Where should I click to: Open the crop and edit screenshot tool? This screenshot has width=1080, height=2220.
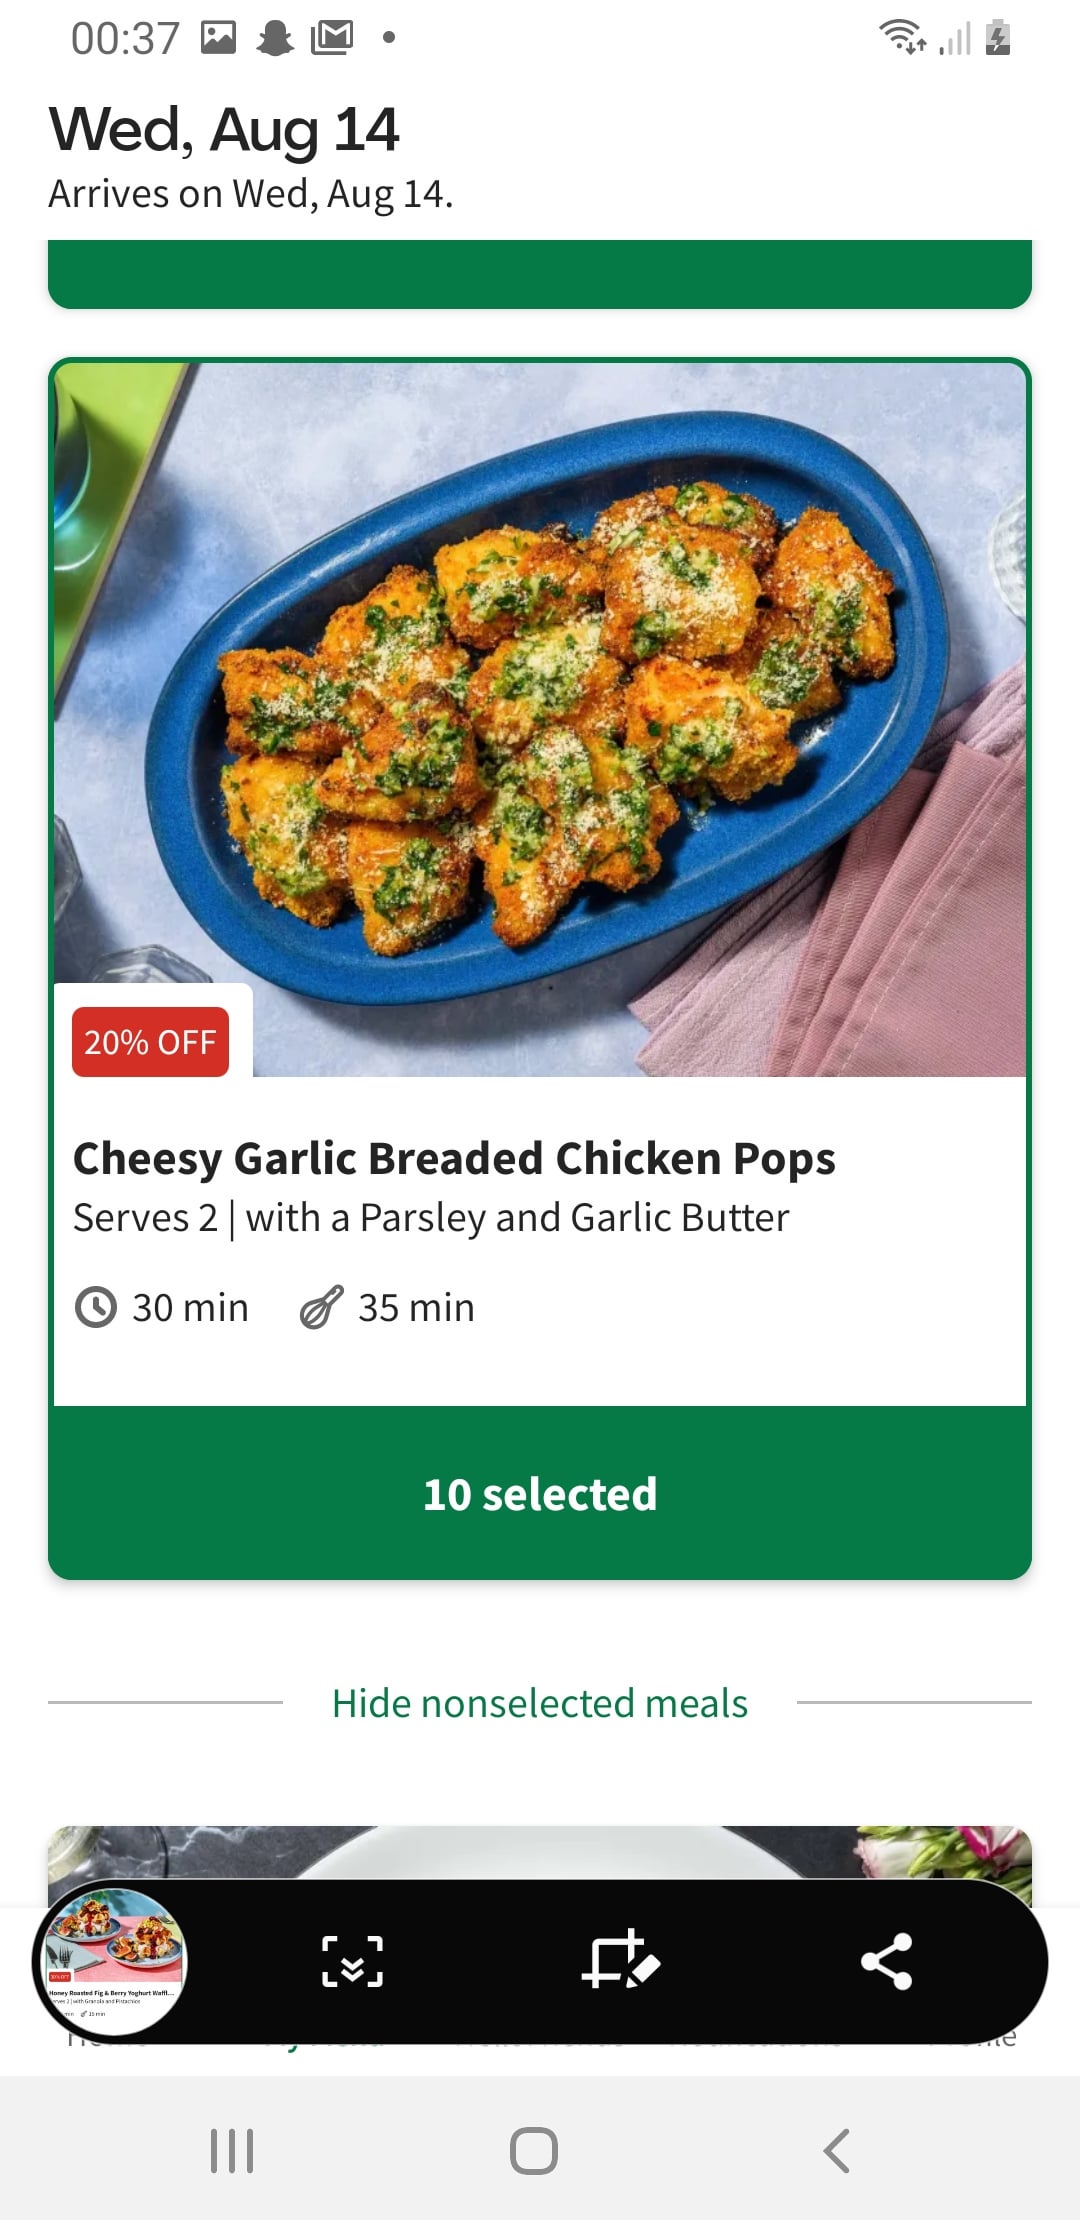(620, 1960)
